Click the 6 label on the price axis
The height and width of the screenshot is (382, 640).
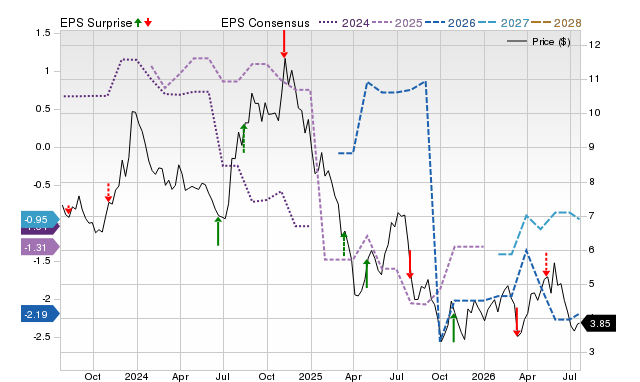pyautogui.click(x=592, y=250)
